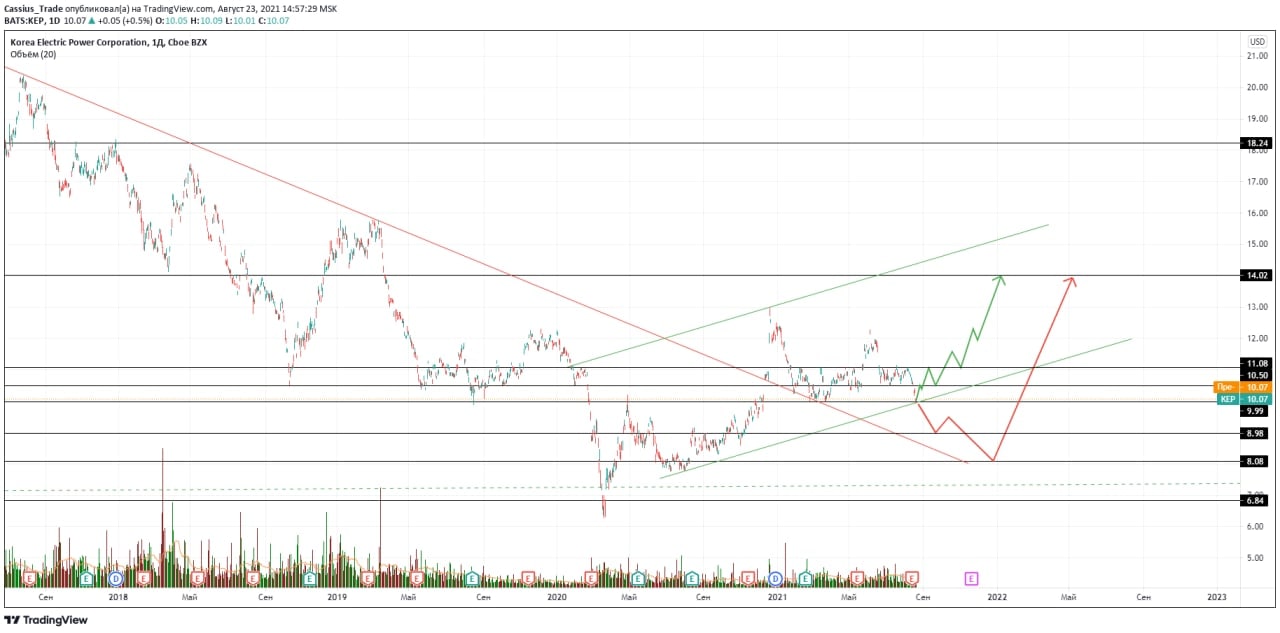Open the USD currency selector
Viewport: 1280px width, 633px height.
tap(1257, 41)
